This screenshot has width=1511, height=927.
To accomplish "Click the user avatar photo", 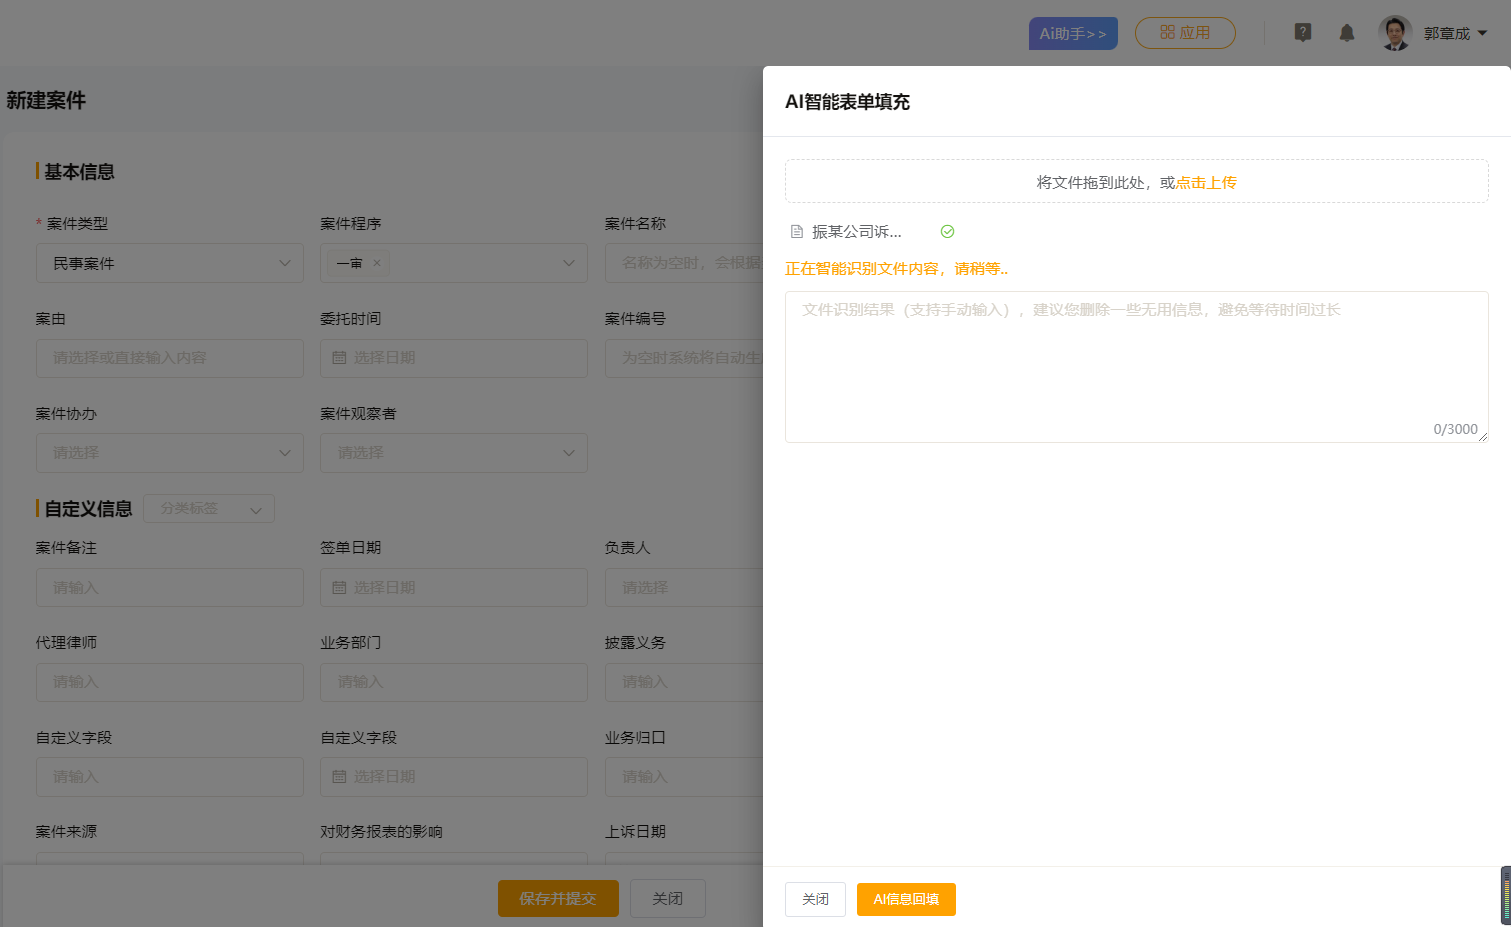I will tap(1395, 33).
